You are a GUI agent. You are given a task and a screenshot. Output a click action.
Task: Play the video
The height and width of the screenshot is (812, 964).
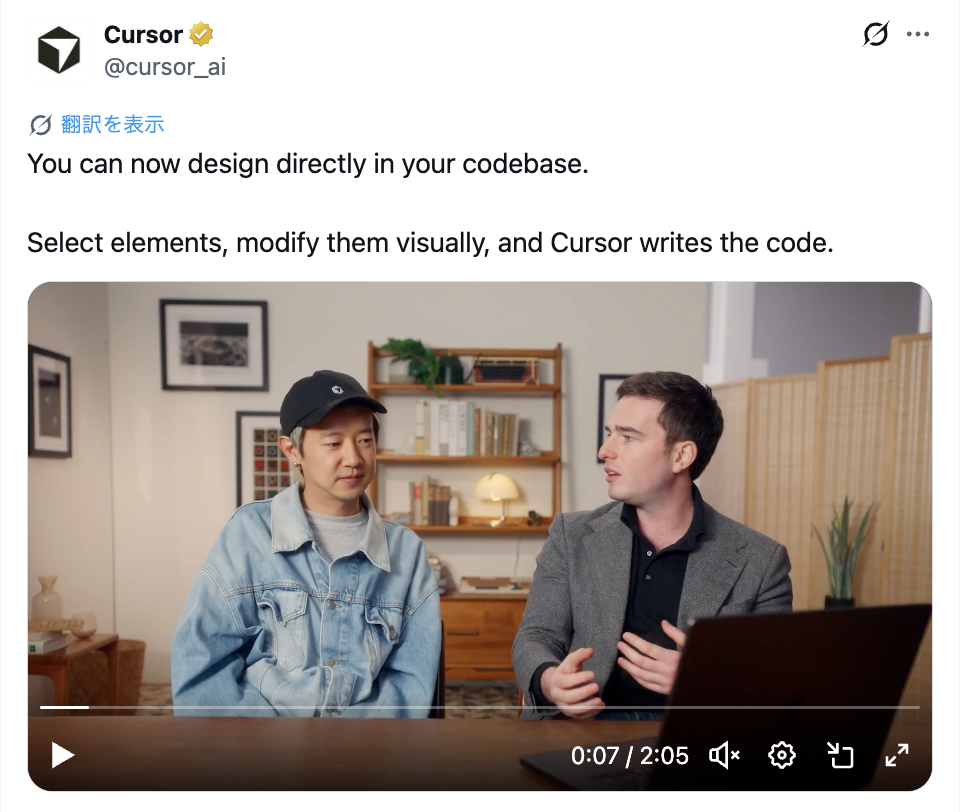coord(62,755)
